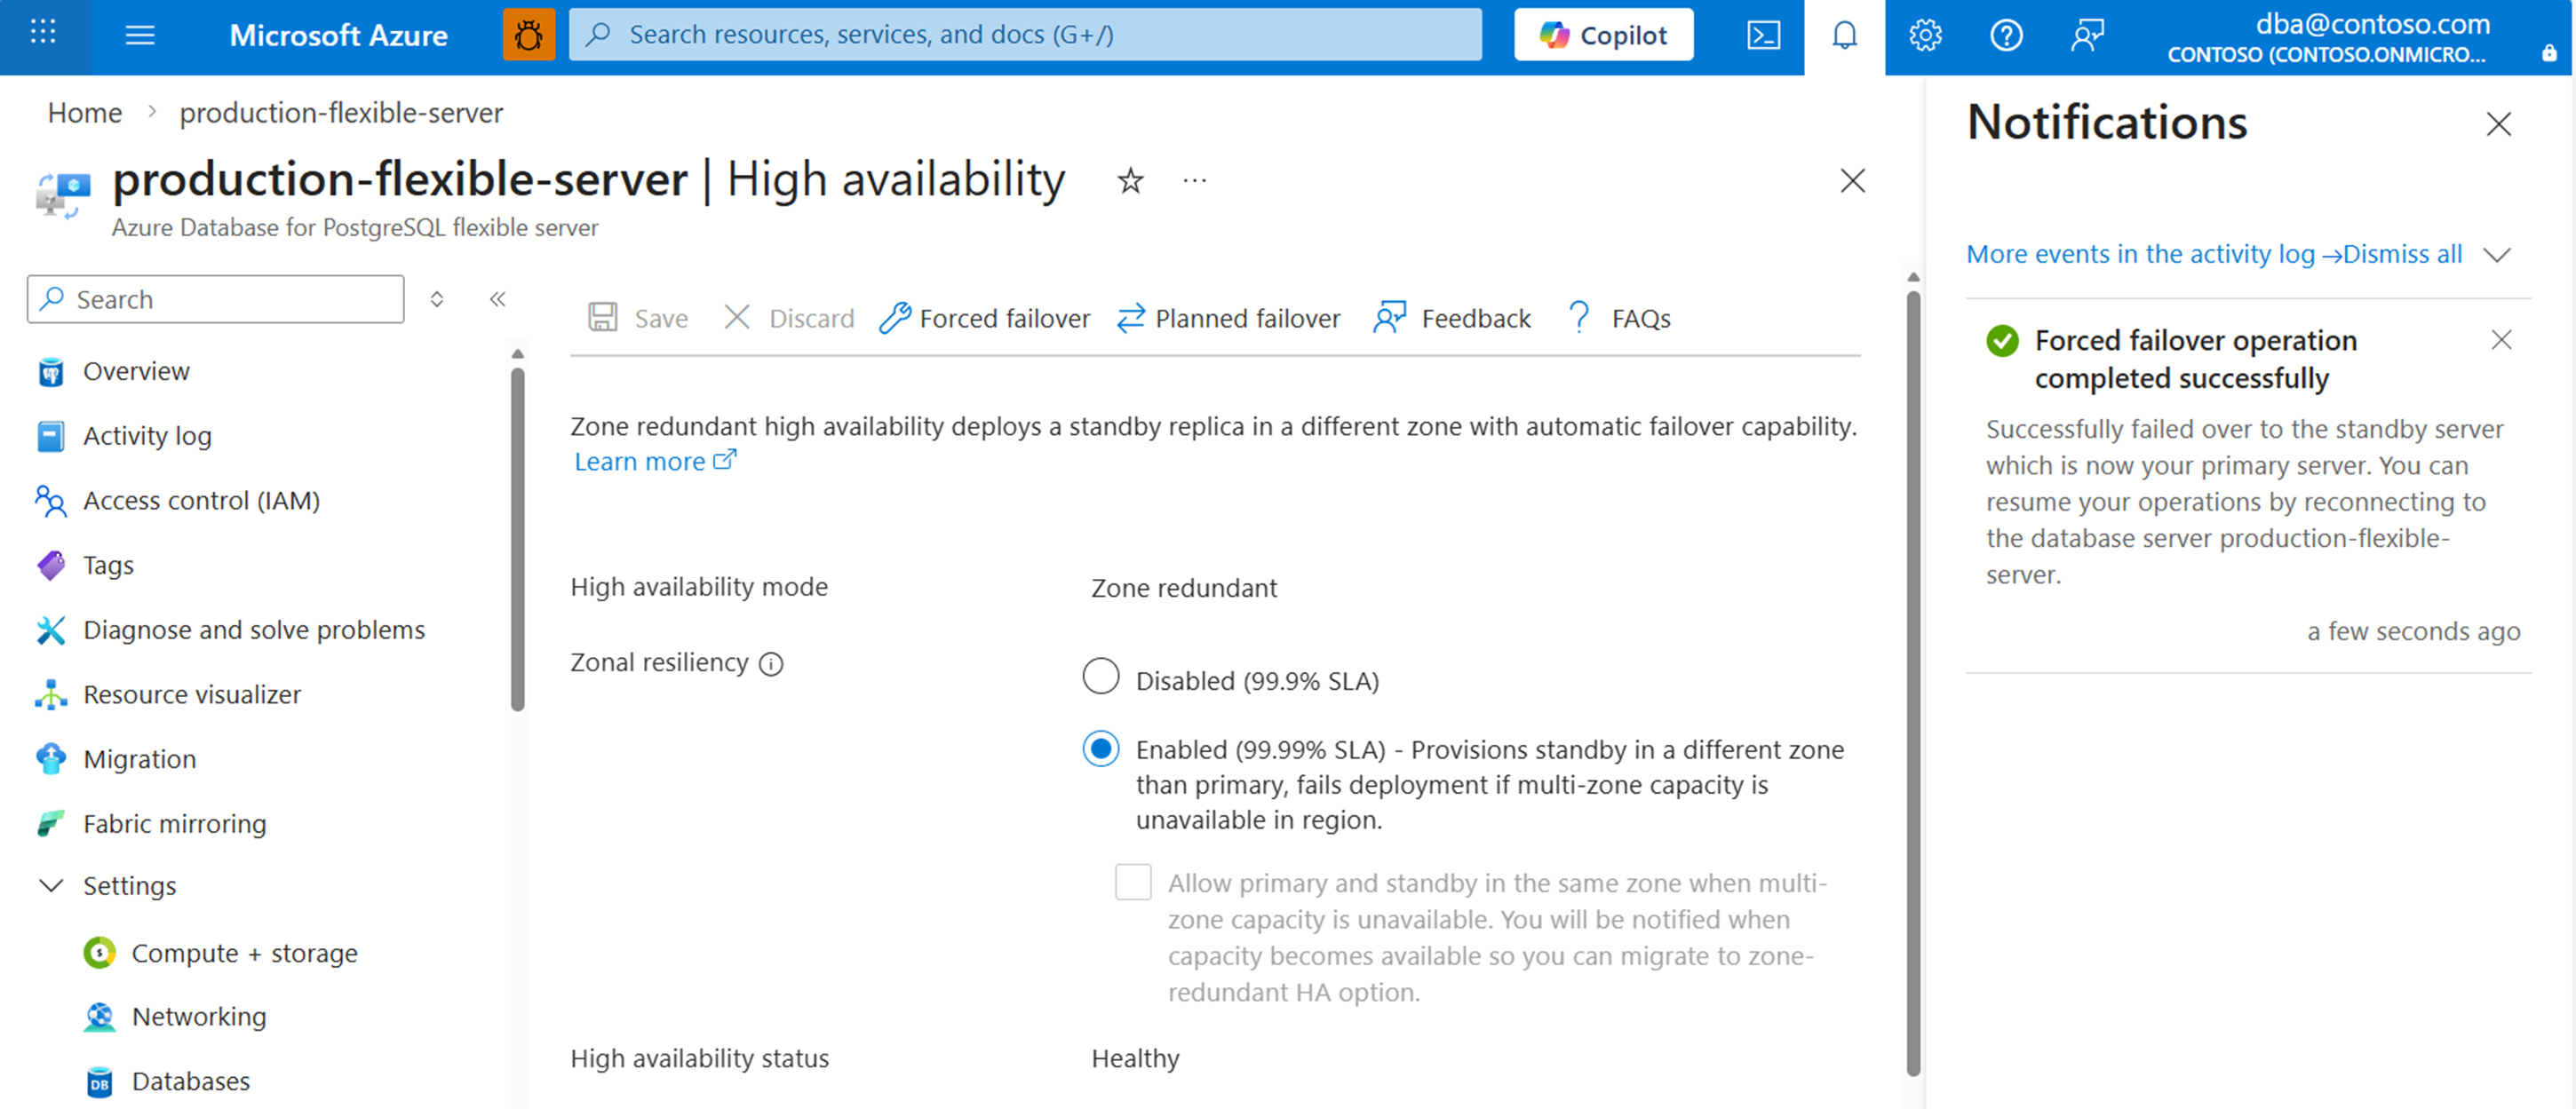2576x1109 pixels.
Task: Click Dismiss all notifications
Action: (2402, 254)
